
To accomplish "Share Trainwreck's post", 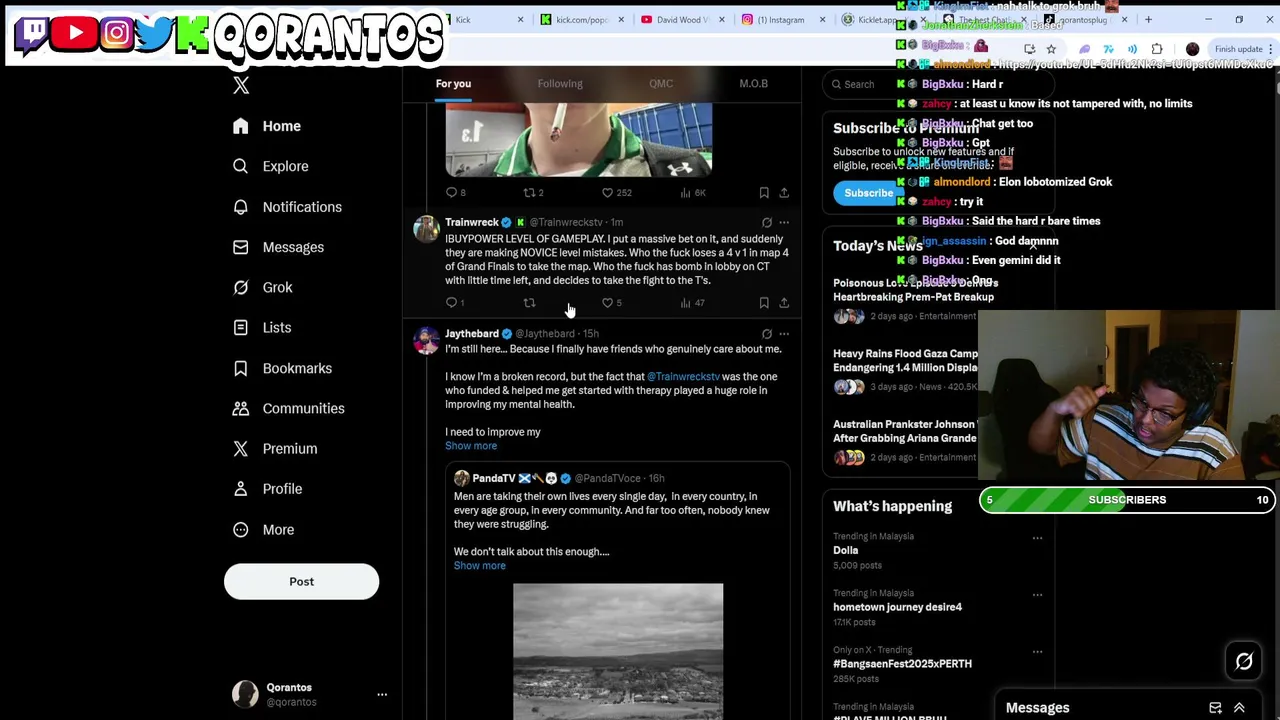I will [784, 303].
